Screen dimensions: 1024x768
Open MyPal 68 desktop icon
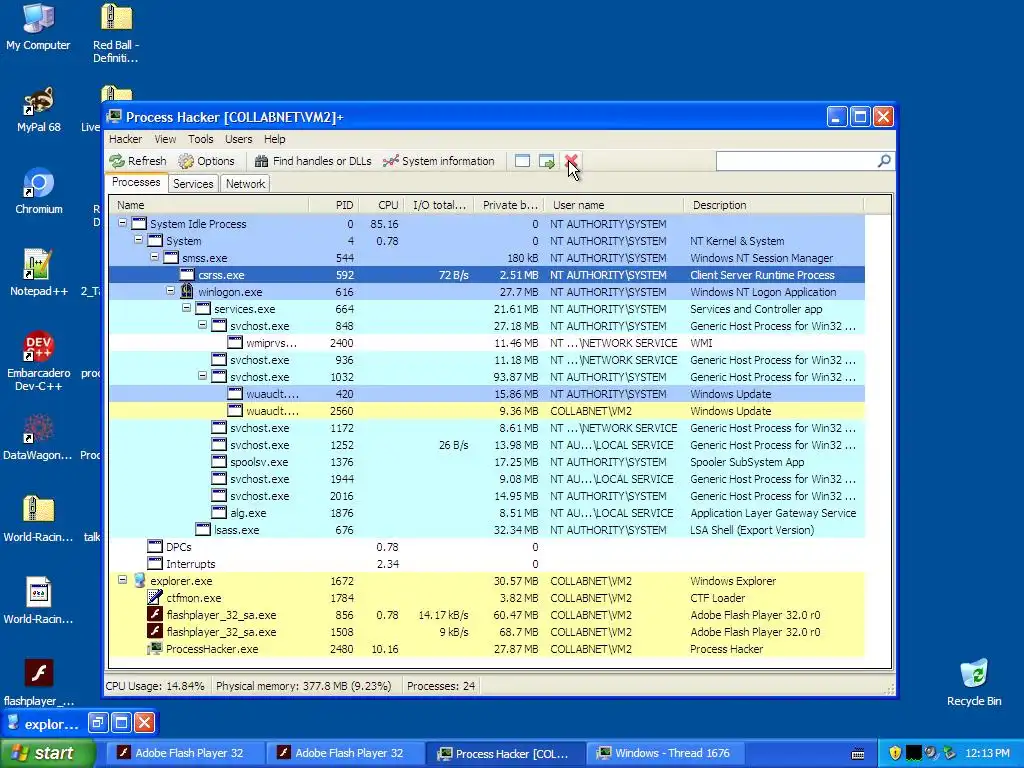[x=38, y=110]
